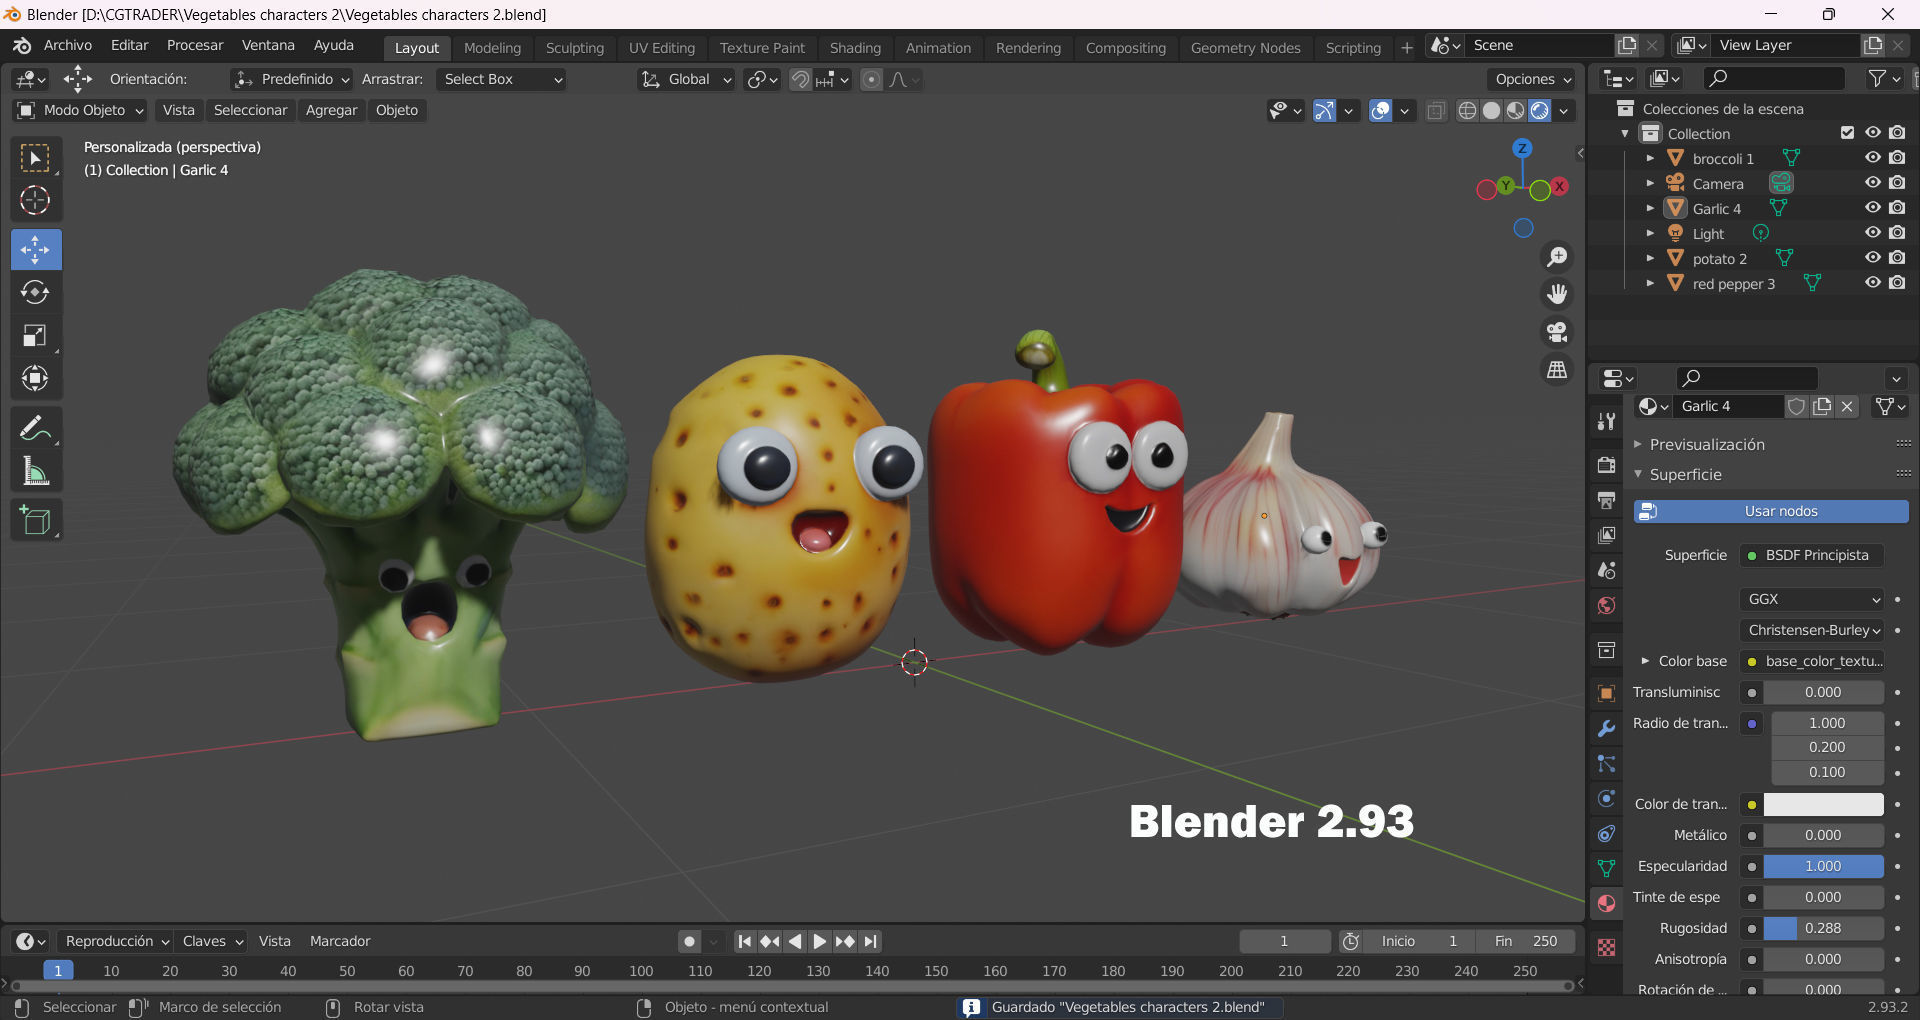Collapse the Superficie panel
This screenshot has width=1920, height=1020.
pos(1685,474)
